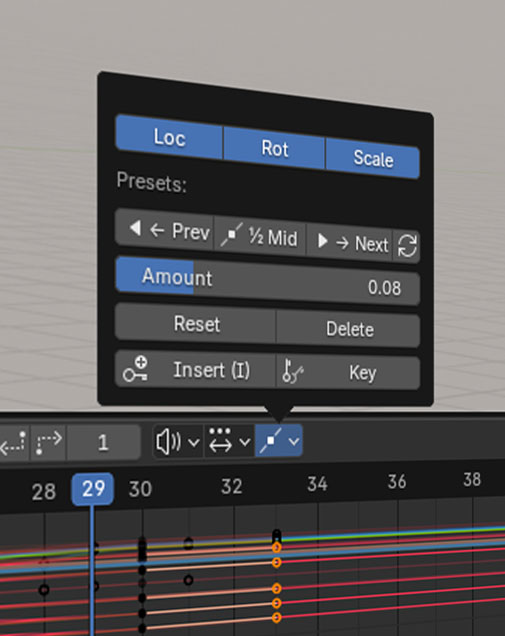This screenshot has width=505, height=636.
Task: Click the playback sync arrows with dots icon
Action: [221, 440]
